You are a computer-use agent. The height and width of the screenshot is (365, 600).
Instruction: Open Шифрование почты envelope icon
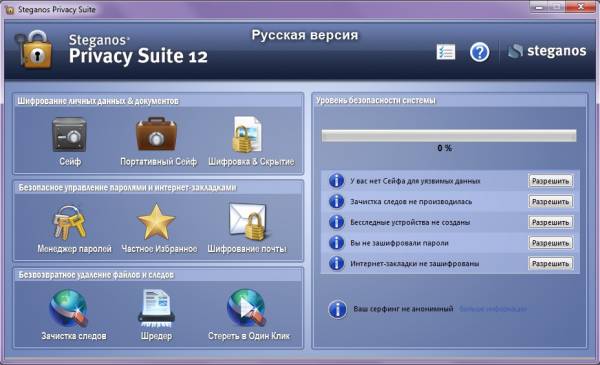point(248,222)
